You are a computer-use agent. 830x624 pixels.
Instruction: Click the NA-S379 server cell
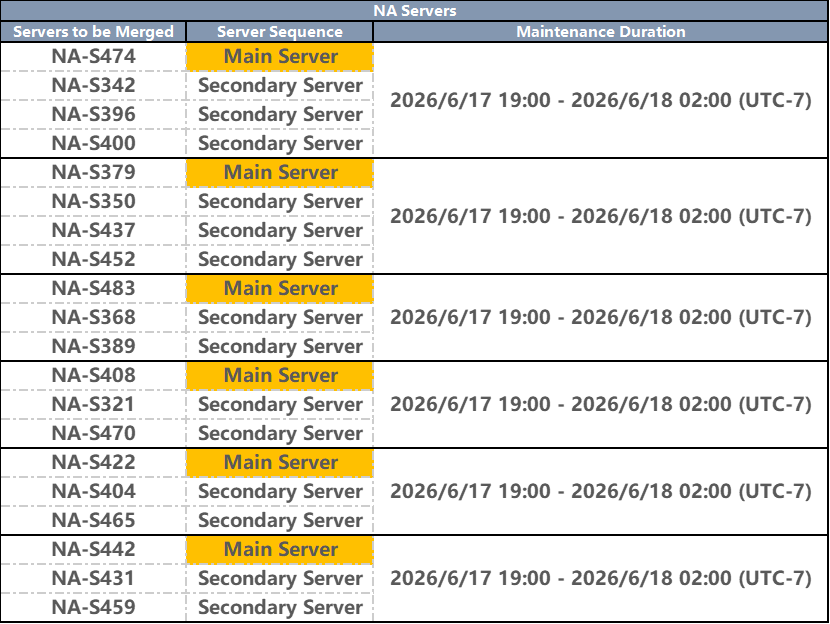(93, 173)
